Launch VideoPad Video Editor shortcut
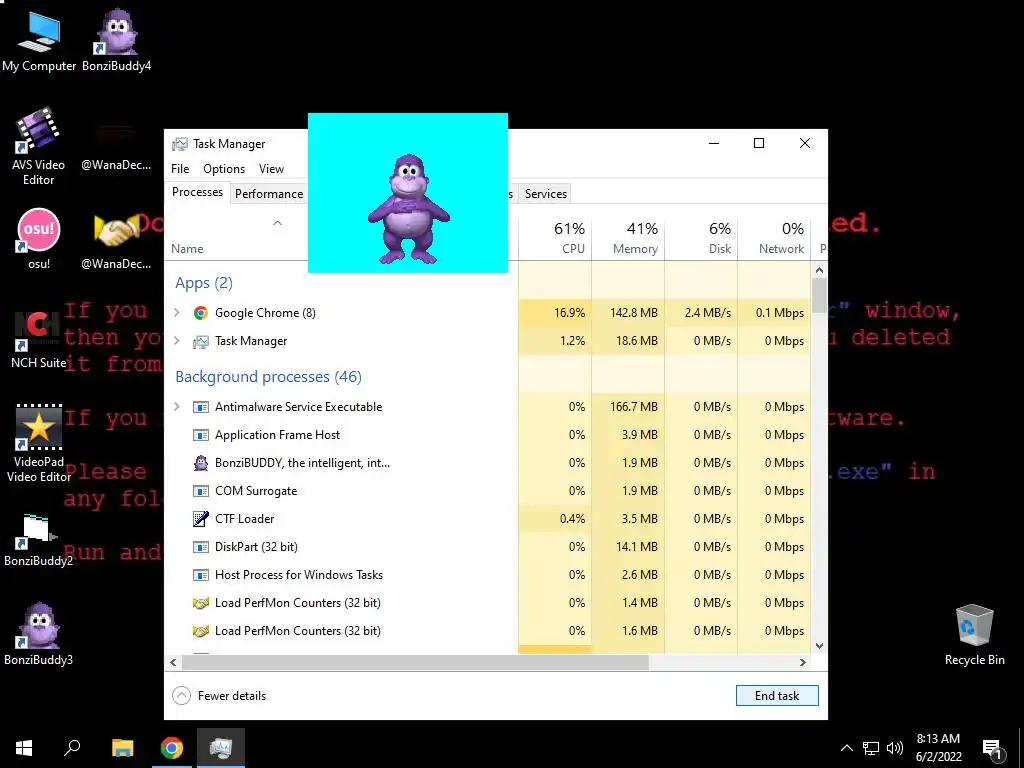1024x768 pixels. click(x=39, y=443)
